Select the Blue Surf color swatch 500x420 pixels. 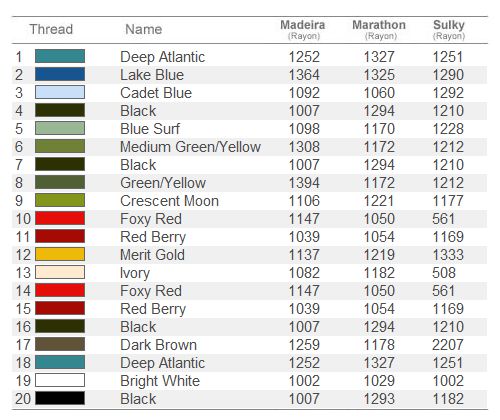pos(60,128)
